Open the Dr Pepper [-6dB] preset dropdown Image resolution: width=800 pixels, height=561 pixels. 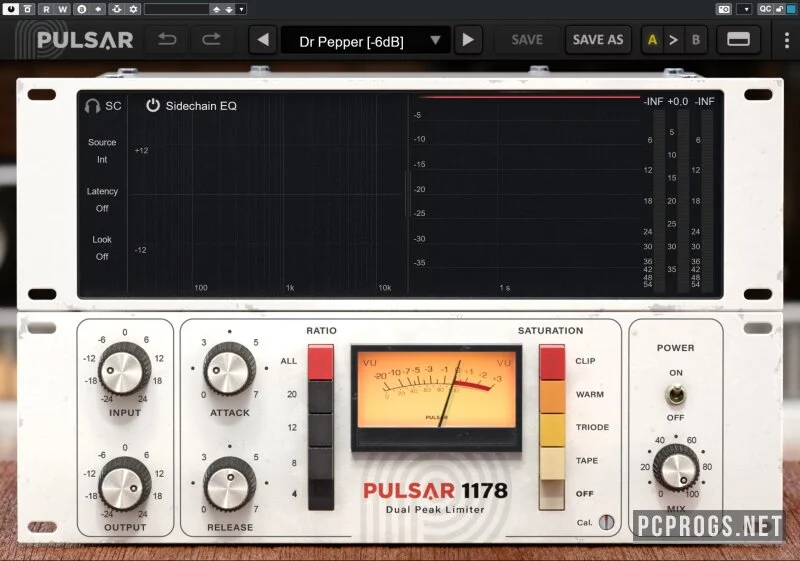(365, 40)
